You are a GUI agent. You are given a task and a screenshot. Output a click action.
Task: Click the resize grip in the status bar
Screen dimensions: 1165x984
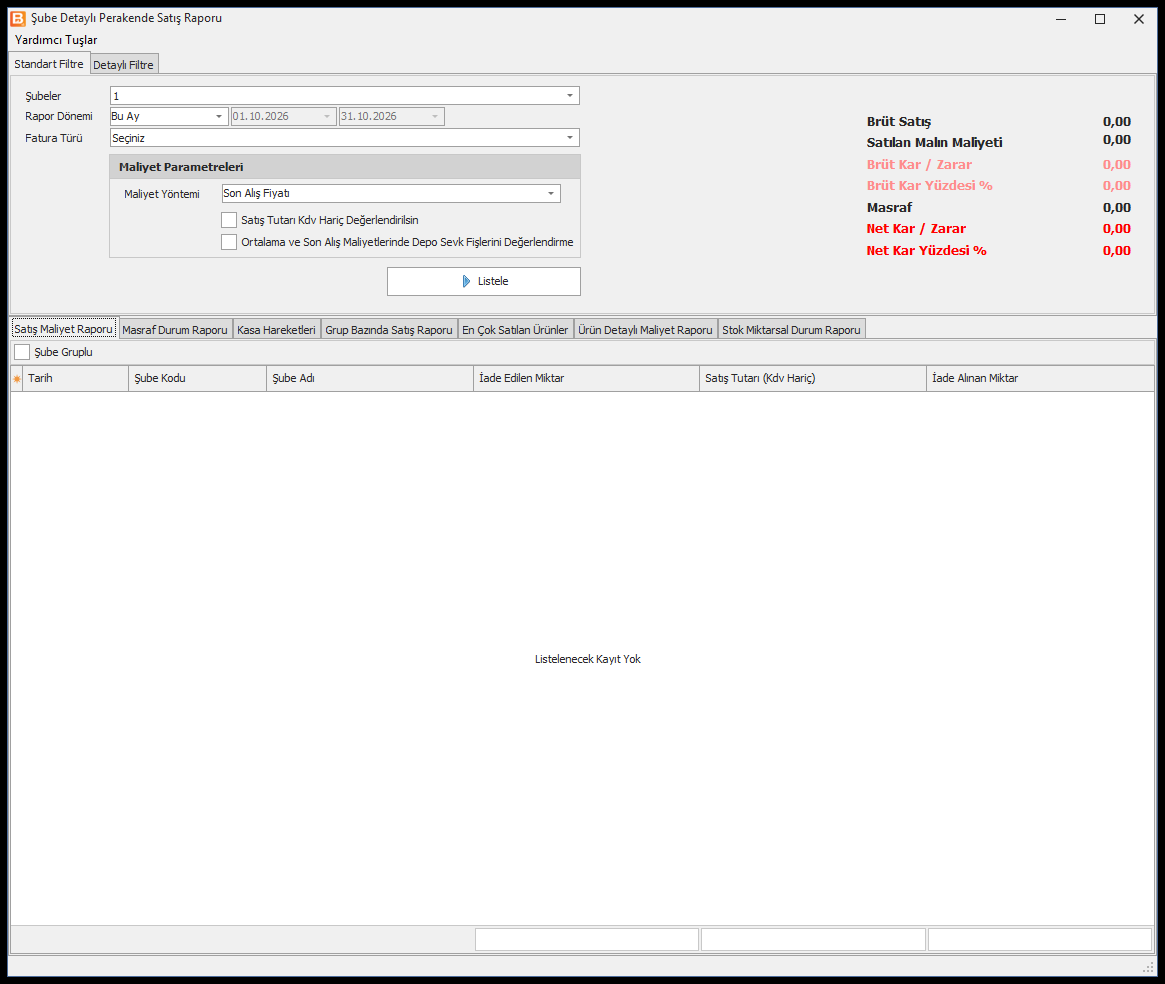[1148, 967]
